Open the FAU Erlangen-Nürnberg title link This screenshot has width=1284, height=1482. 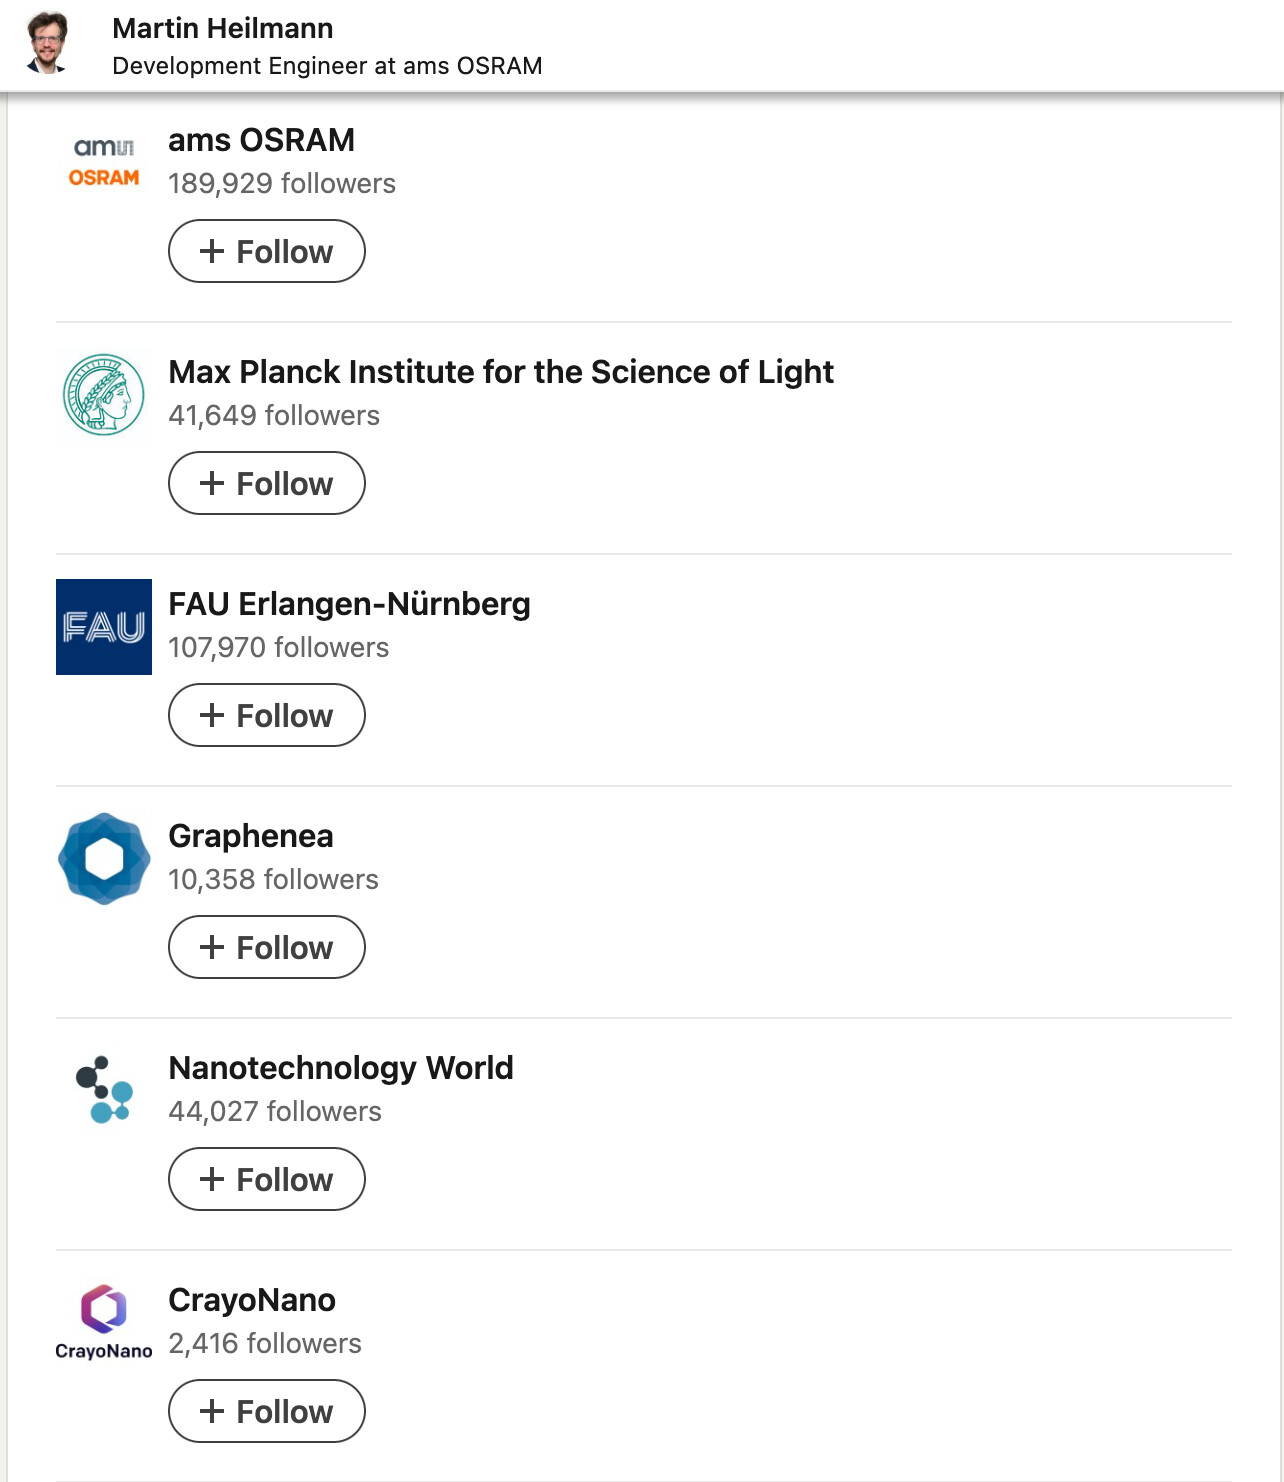(x=349, y=604)
